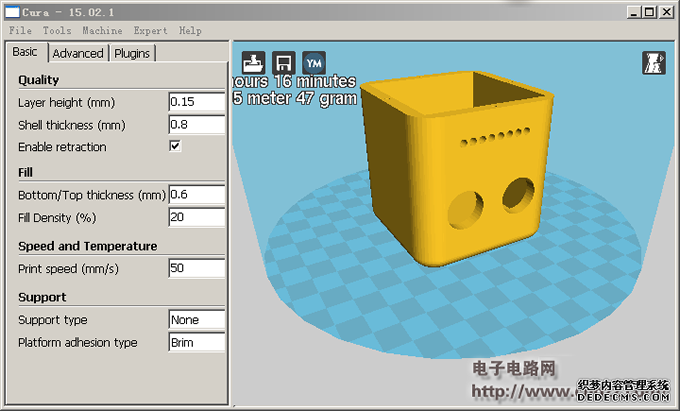This screenshot has width=680, height=411.
Task: Open the Help menu
Action: (190, 30)
